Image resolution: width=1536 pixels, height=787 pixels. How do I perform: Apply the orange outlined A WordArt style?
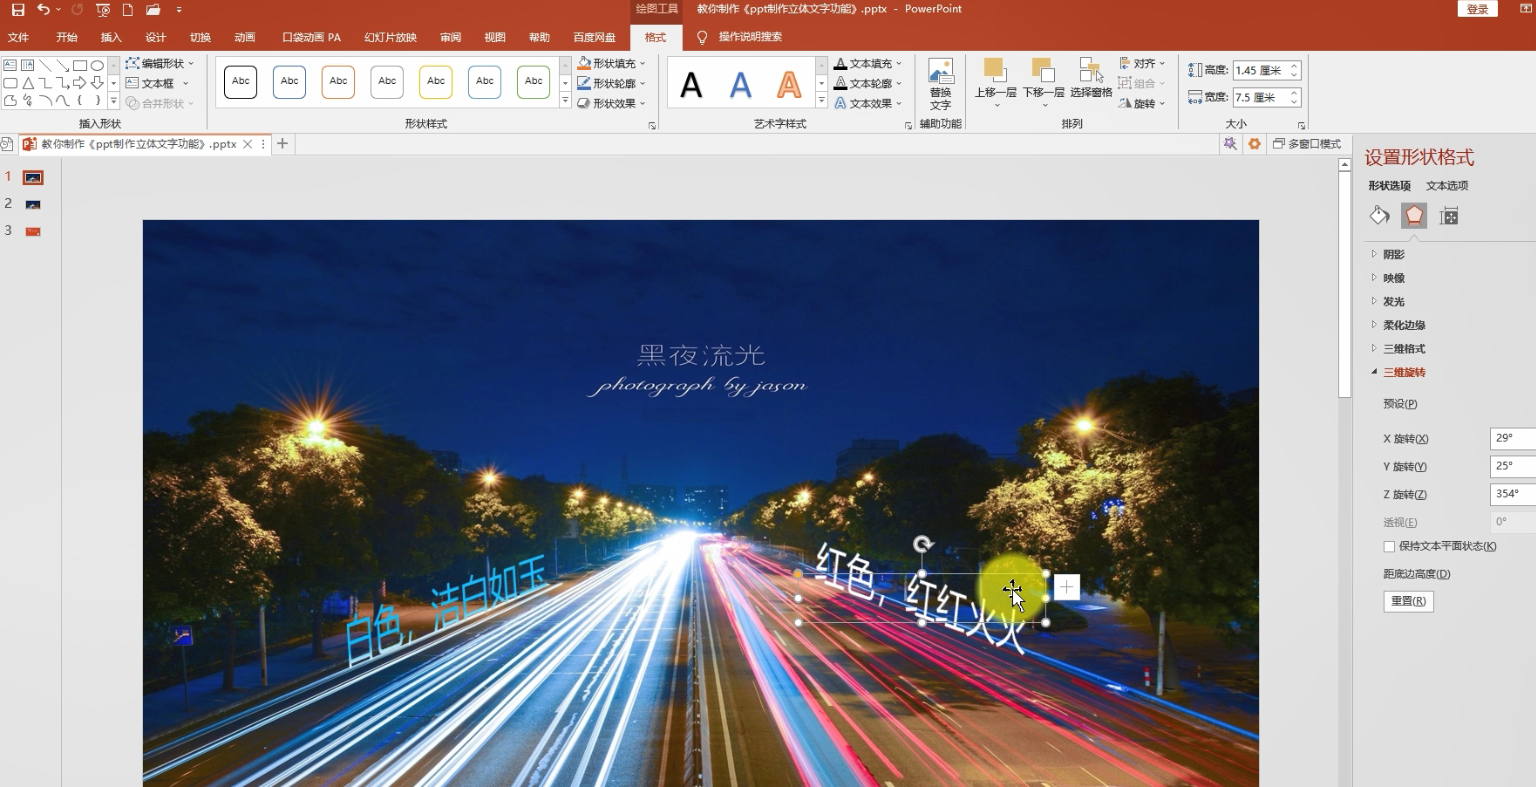[789, 85]
